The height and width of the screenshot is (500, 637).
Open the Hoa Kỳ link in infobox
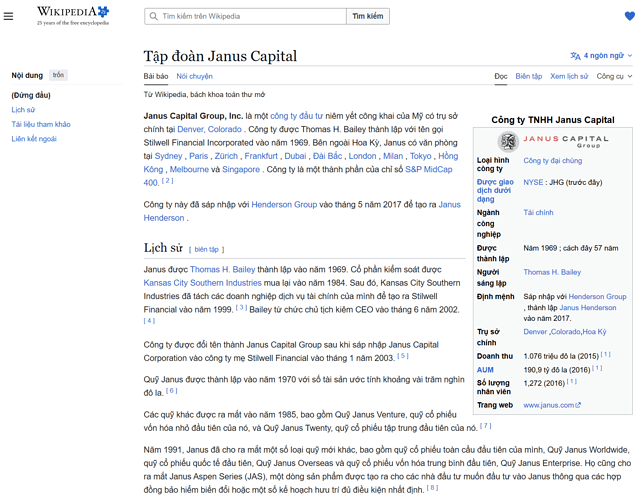(x=594, y=332)
